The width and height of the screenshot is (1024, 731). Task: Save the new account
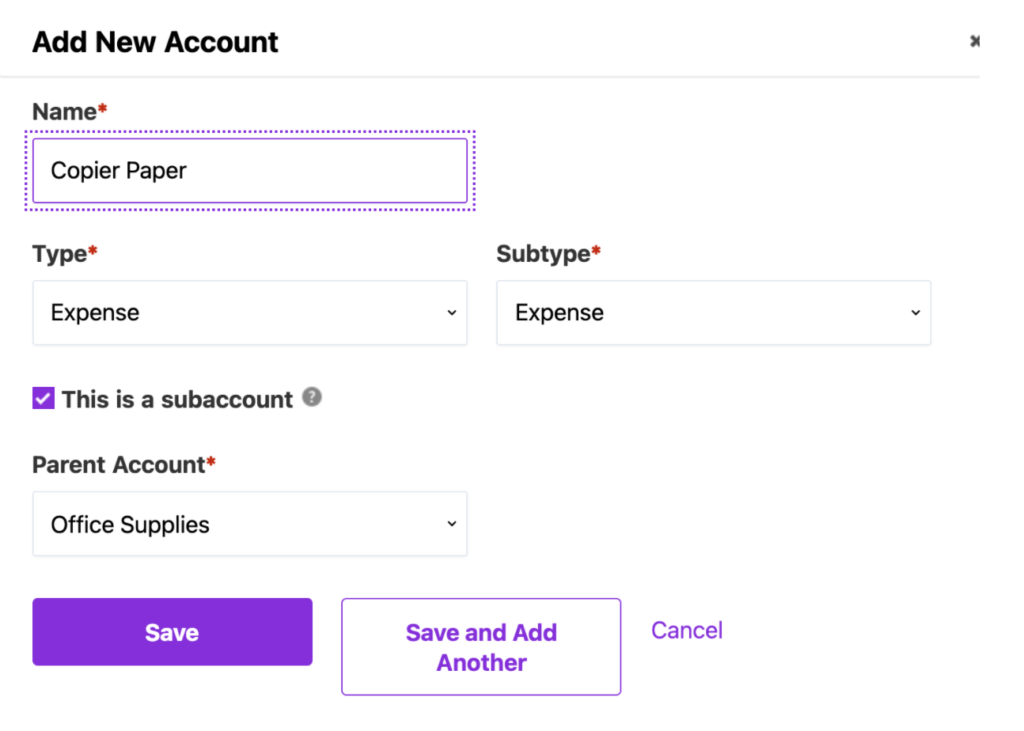[x=172, y=632]
